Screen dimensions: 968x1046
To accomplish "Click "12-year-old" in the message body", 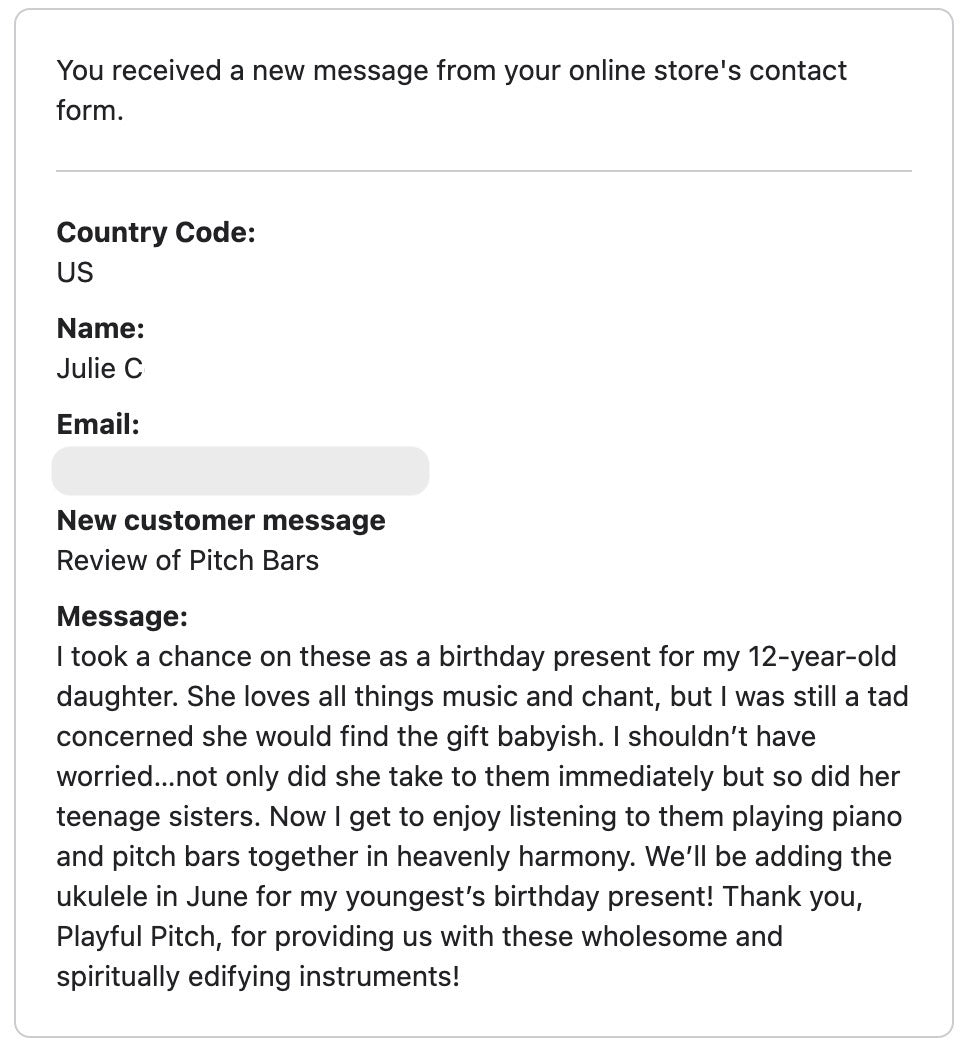I will click(x=823, y=657).
